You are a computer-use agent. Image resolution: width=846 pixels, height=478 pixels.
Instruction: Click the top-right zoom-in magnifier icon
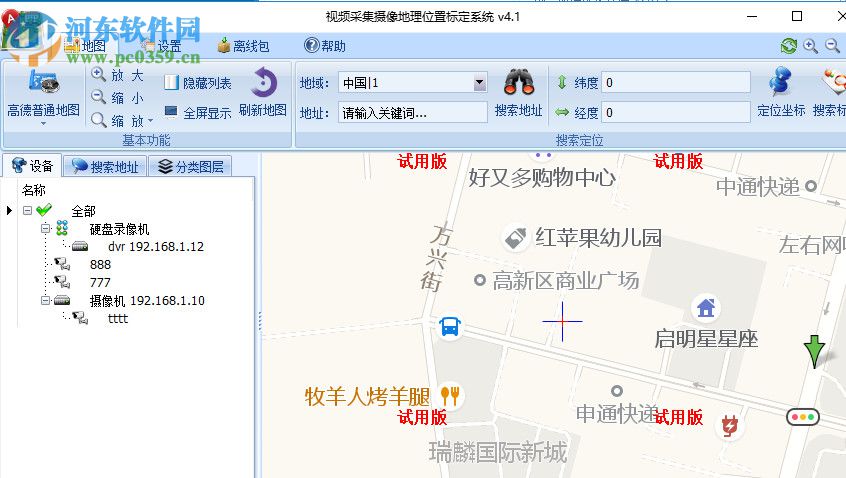(x=810, y=46)
